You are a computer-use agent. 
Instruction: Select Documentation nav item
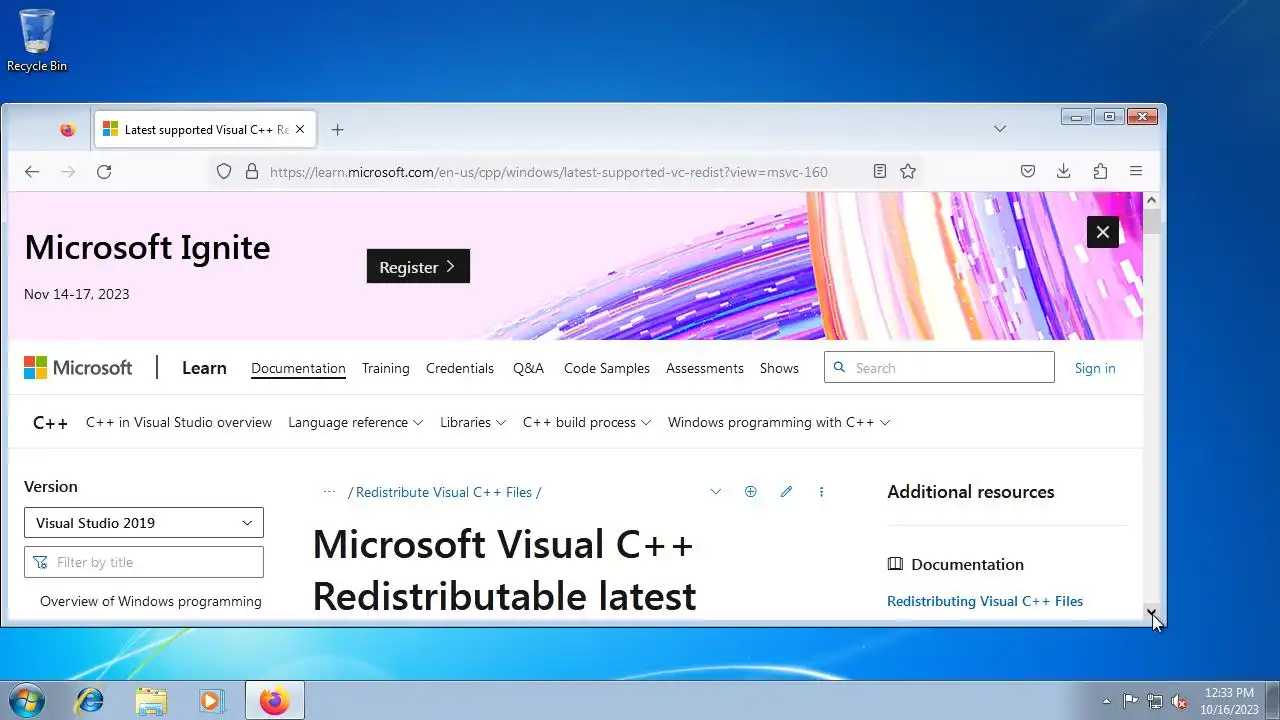[x=298, y=368]
